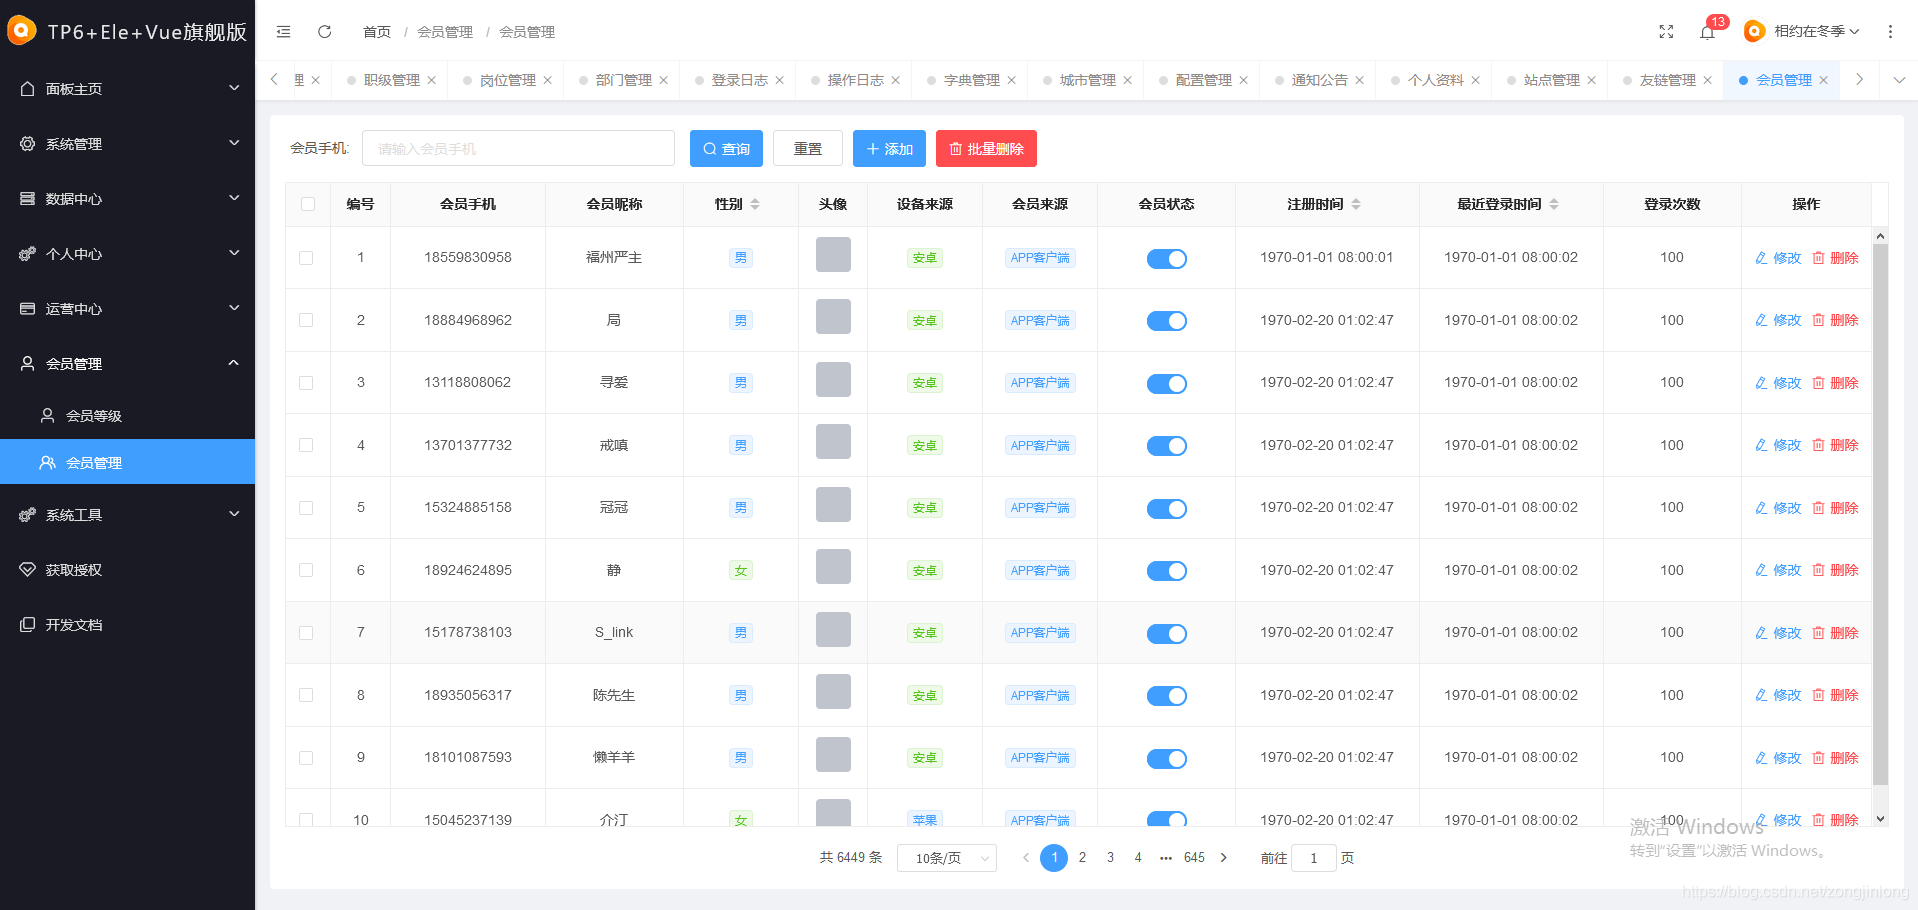The height and width of the screenshot is (910, 1918).
Task: Open the 相约在冬季 user dropdown
Action: (1802, 32)
